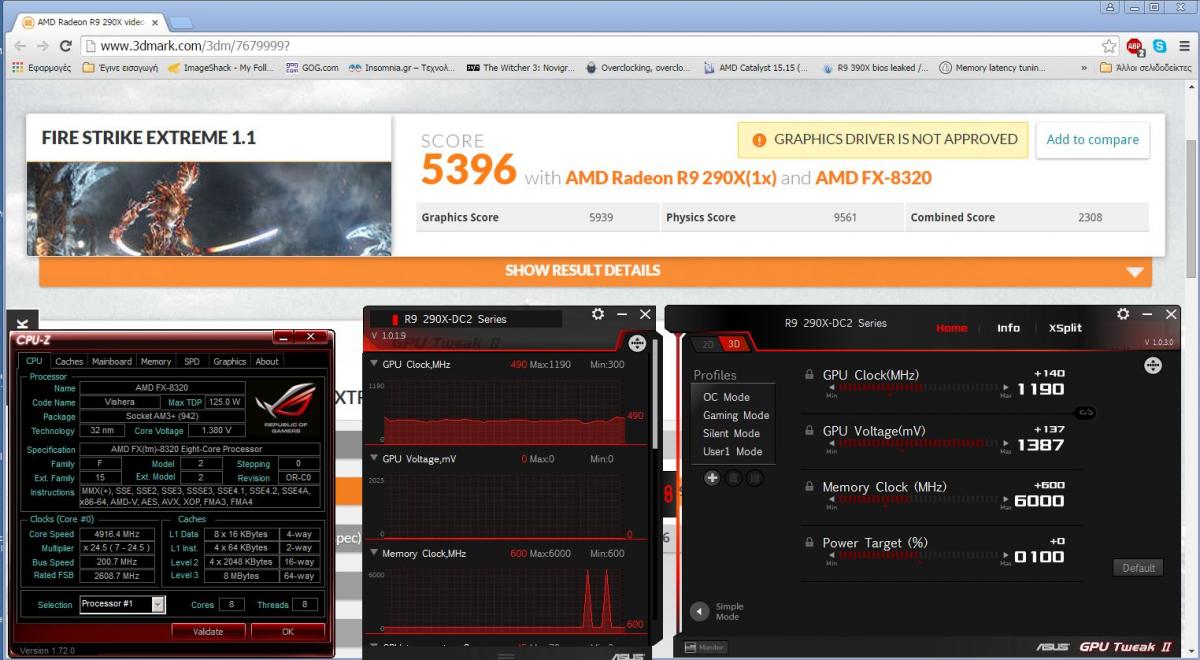This screenshot has width=1200, height=660.
Task: Click the ROG logo in CPU-Z
Action: (285, 406)
